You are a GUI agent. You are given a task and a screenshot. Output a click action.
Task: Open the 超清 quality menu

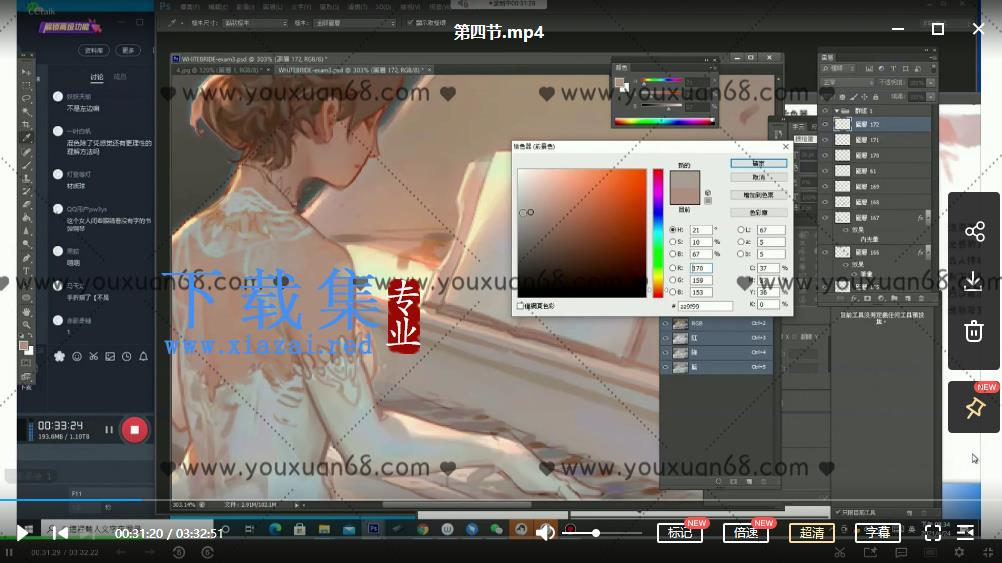click(x=812, y=533)
